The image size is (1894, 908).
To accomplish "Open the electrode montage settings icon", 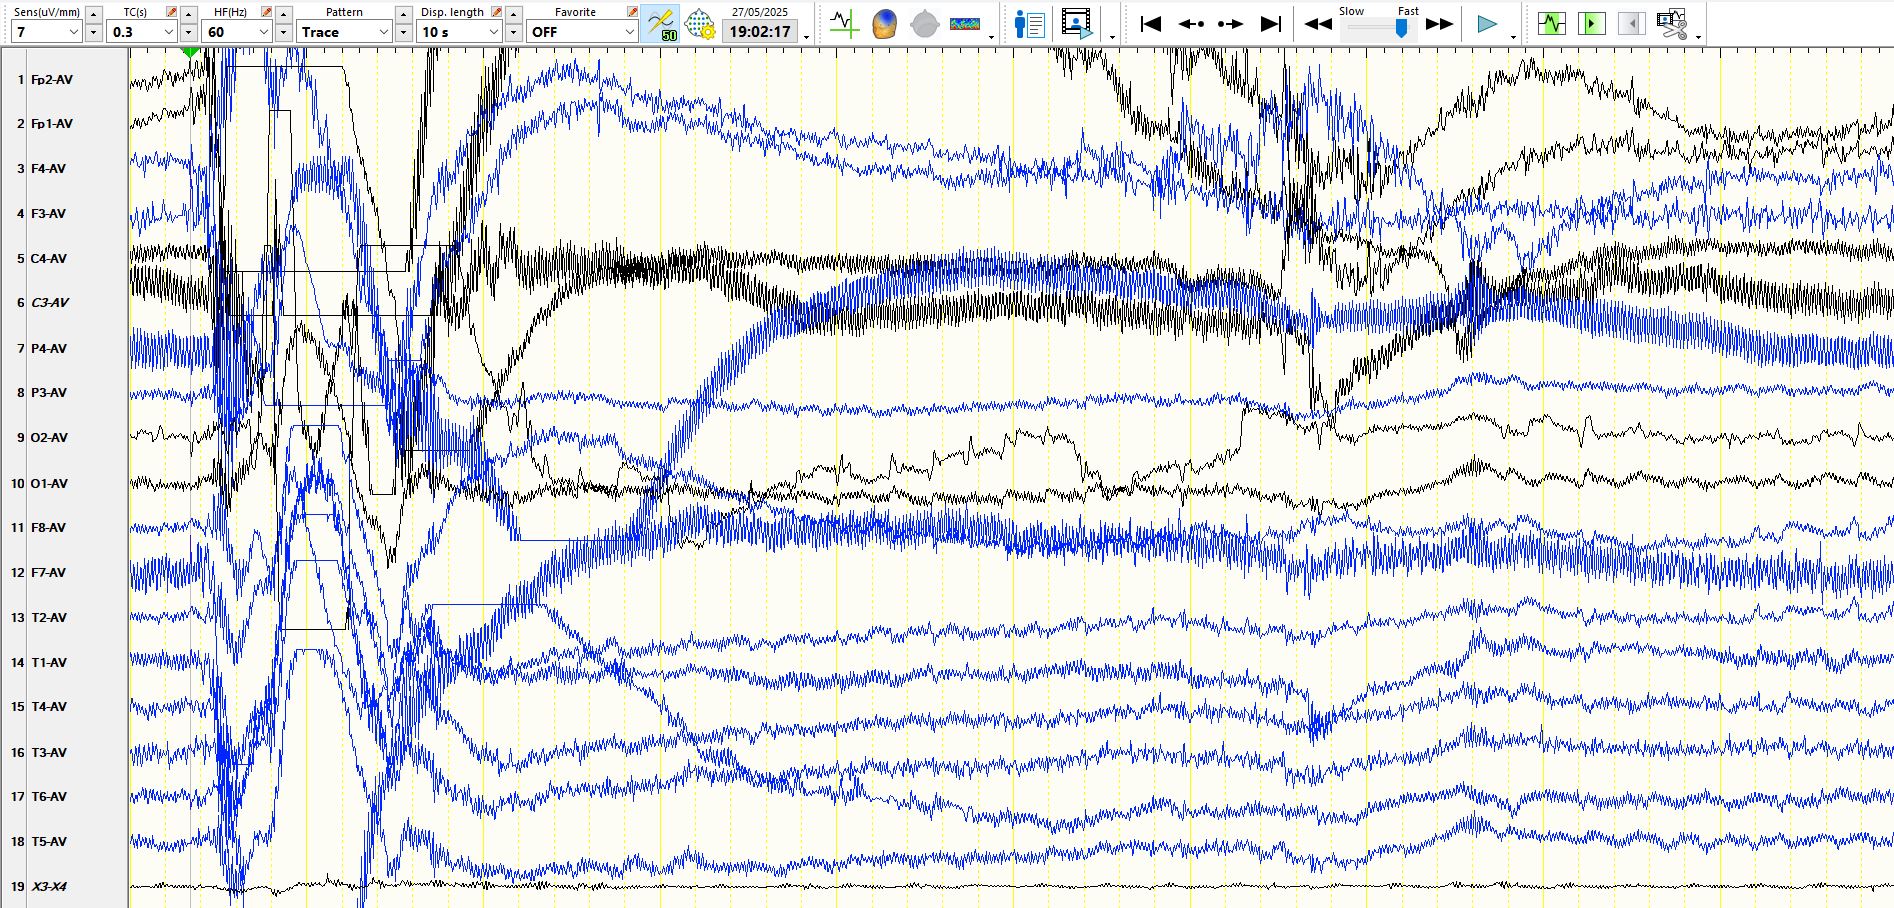I will coord(699,23).
